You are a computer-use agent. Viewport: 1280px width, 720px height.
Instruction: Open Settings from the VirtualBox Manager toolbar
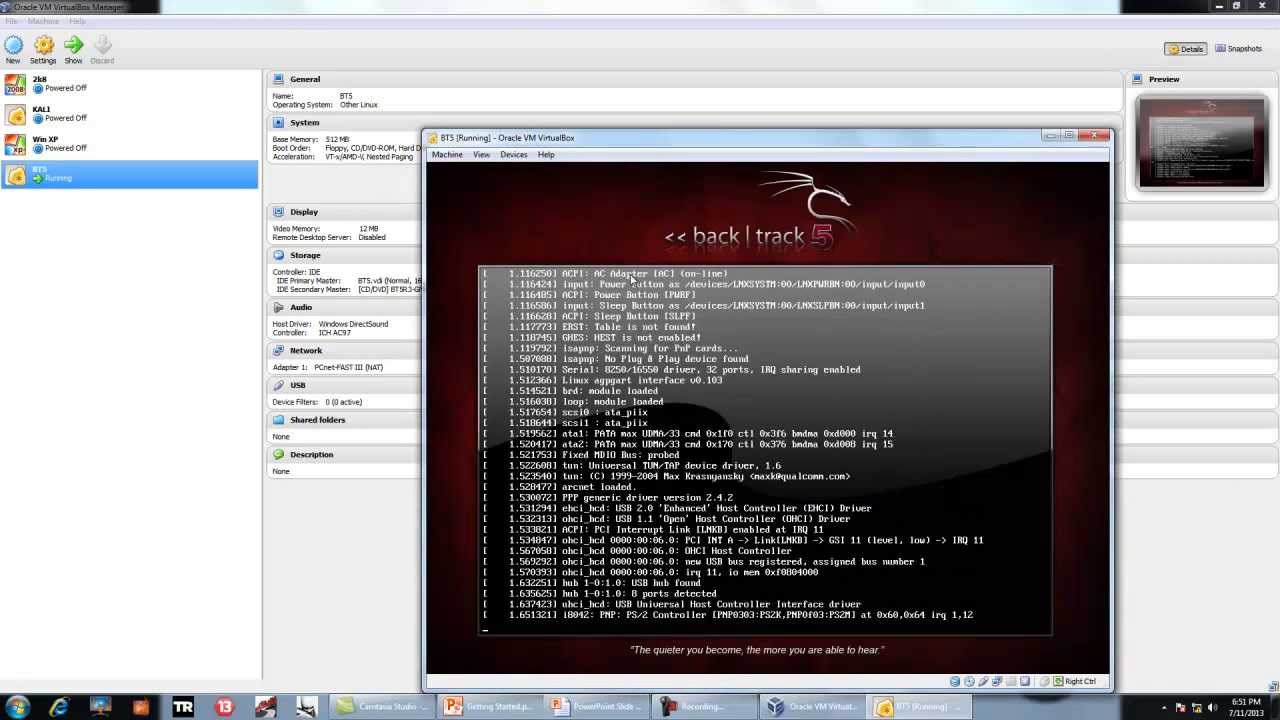[43, 49]
